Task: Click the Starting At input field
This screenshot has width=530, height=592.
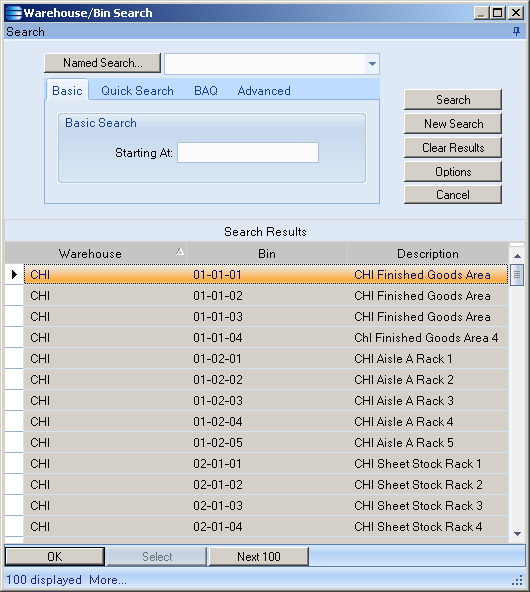Action: [x=248, y=153]
